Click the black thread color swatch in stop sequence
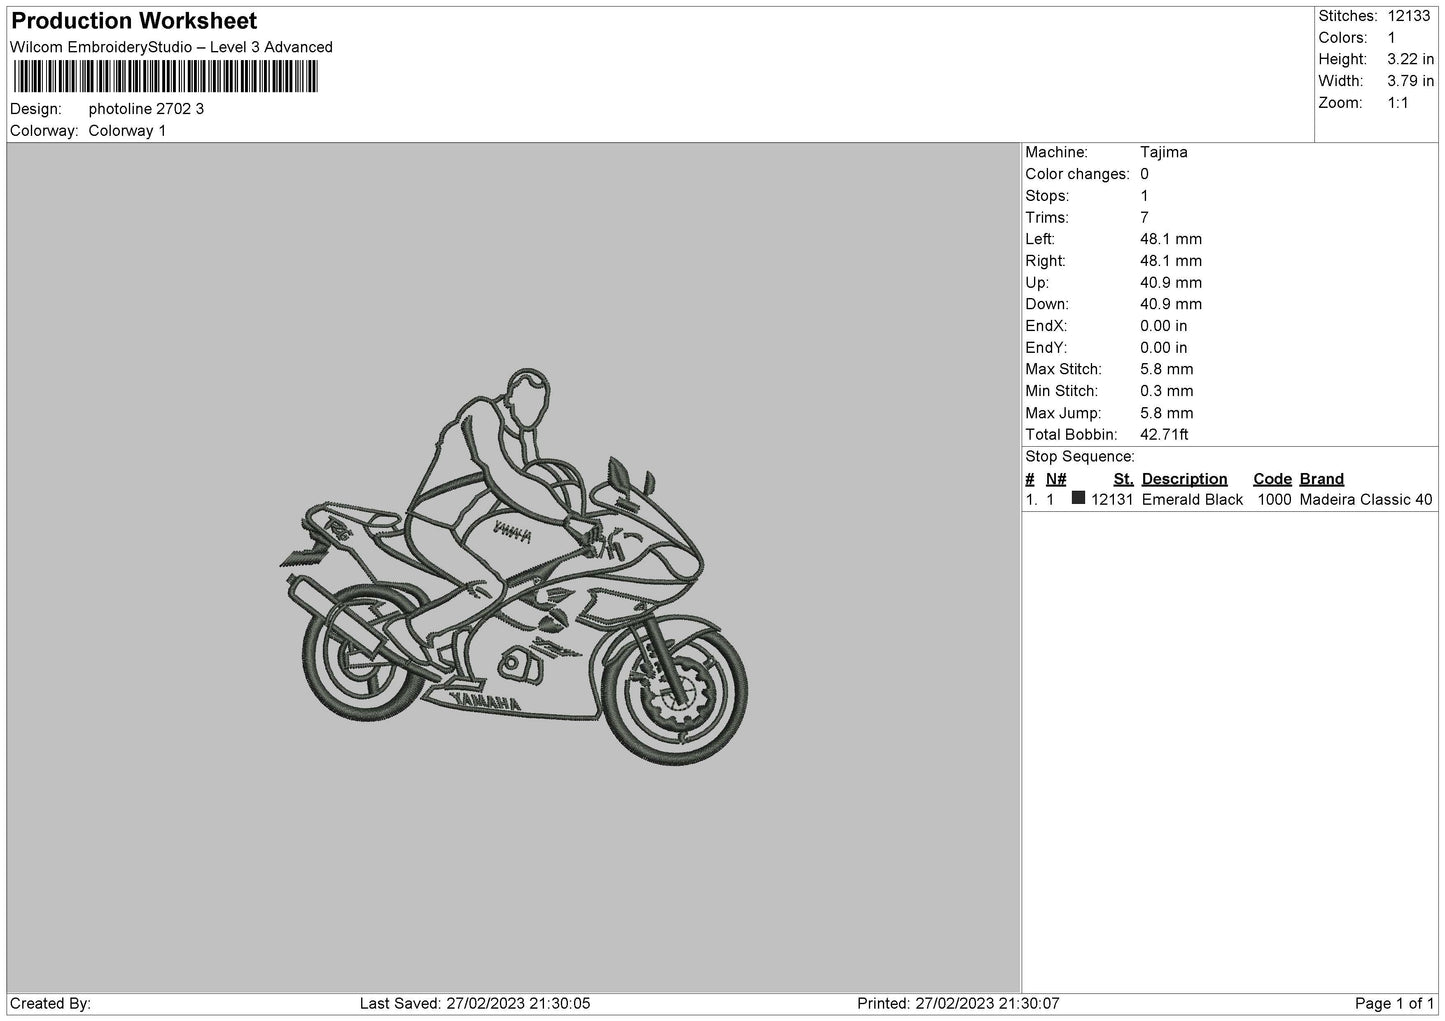Screen dimensions: 1445x1021 click(1078, 498)
